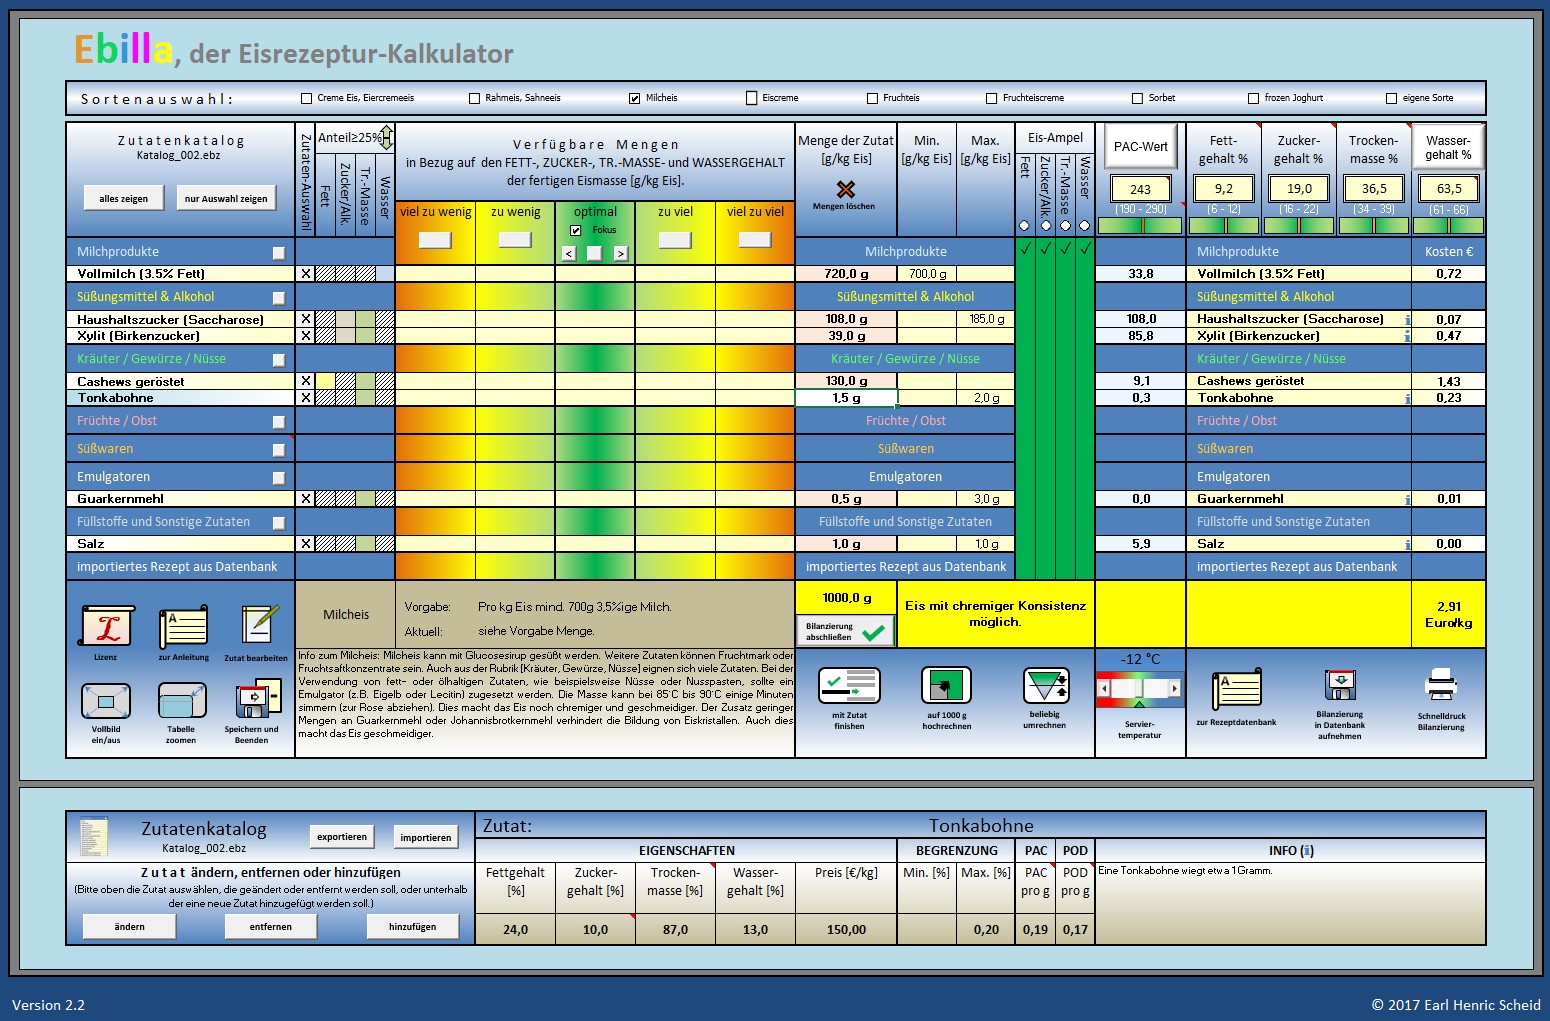Open the Lizenz license icon
Screen dimensions: 1550x1021
click(x=106, y=627)
